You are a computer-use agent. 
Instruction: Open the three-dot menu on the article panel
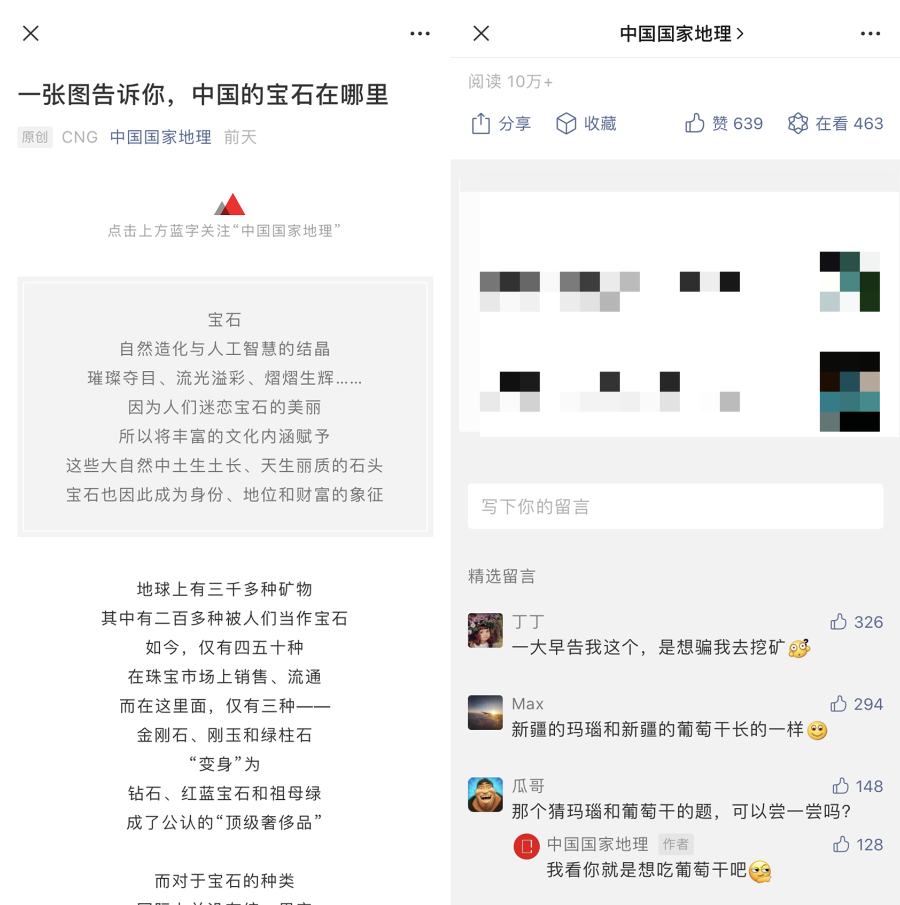click(420, 33)
